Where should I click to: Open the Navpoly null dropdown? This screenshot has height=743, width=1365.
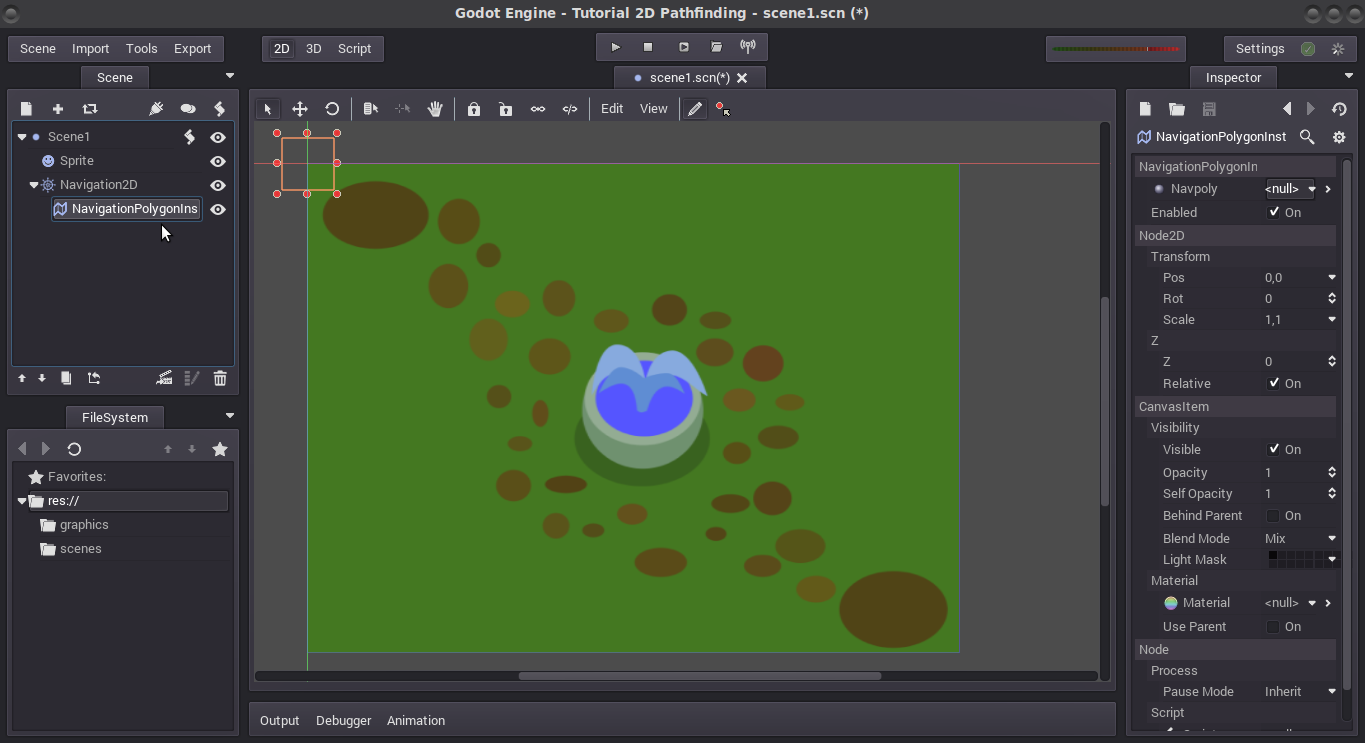click(x=1291, y=189)
